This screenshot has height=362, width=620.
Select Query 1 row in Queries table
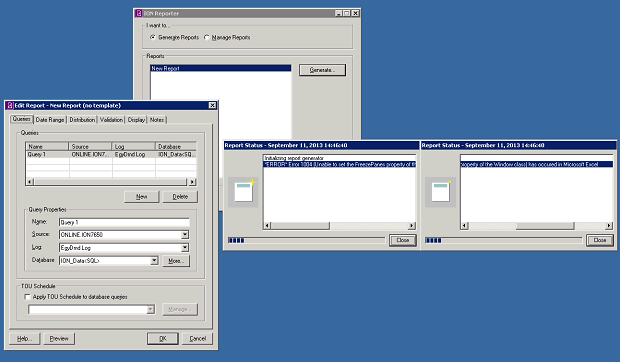111,155
